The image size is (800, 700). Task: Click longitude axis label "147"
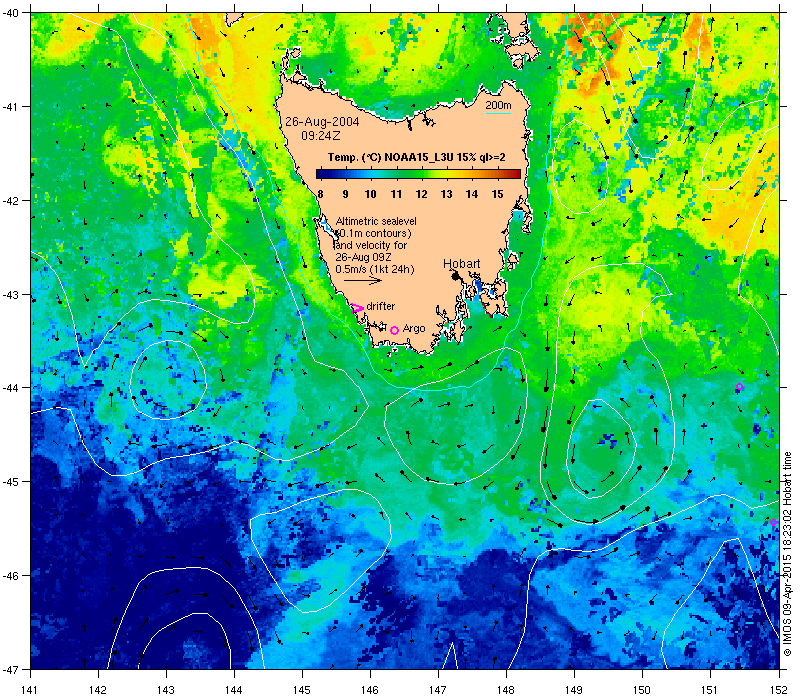pos(439,690)
